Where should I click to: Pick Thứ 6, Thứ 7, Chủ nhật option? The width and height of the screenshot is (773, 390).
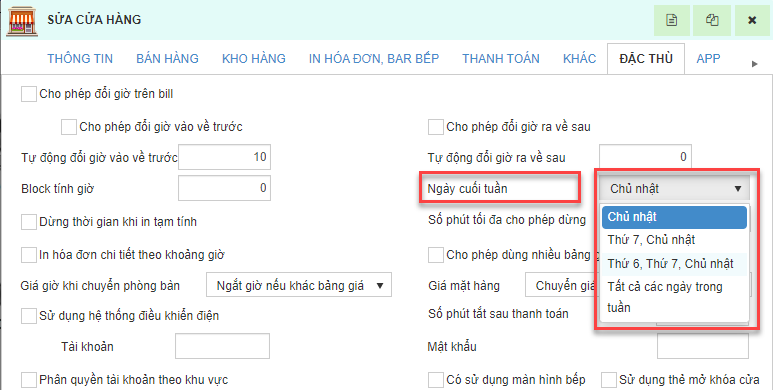[x=674, y=264]
